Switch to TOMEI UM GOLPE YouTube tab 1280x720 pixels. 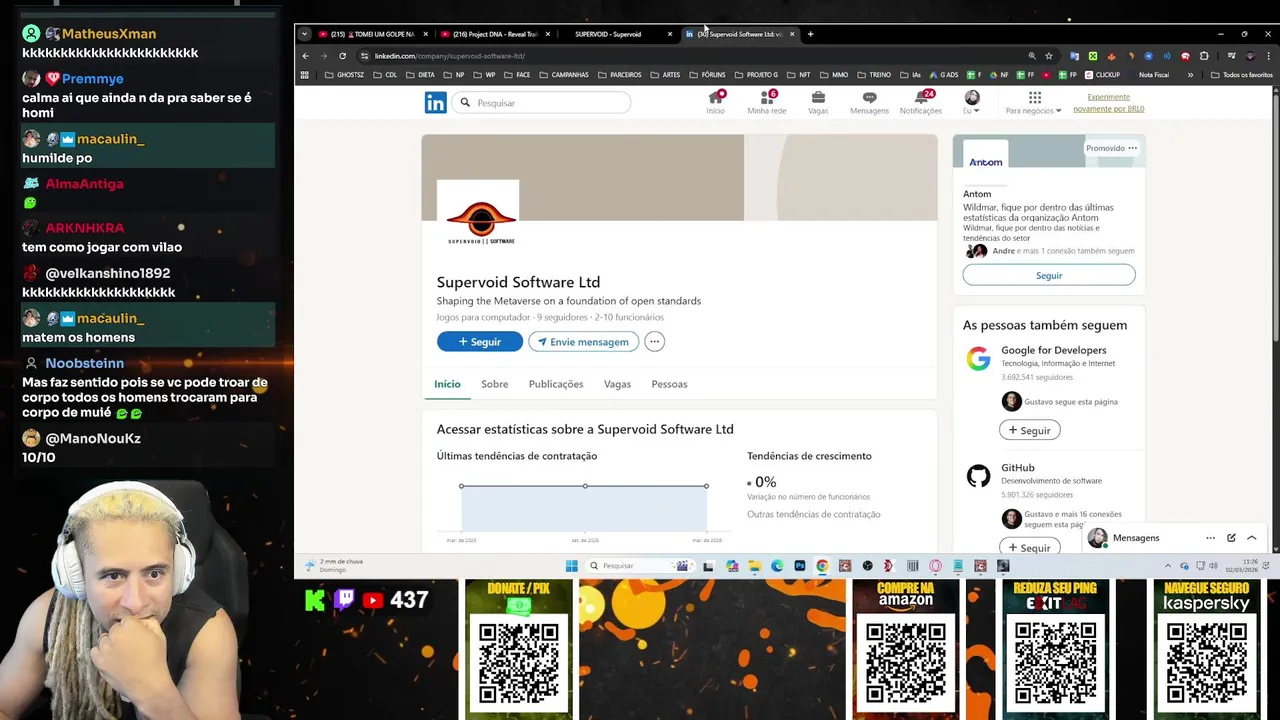click(370, 34)
